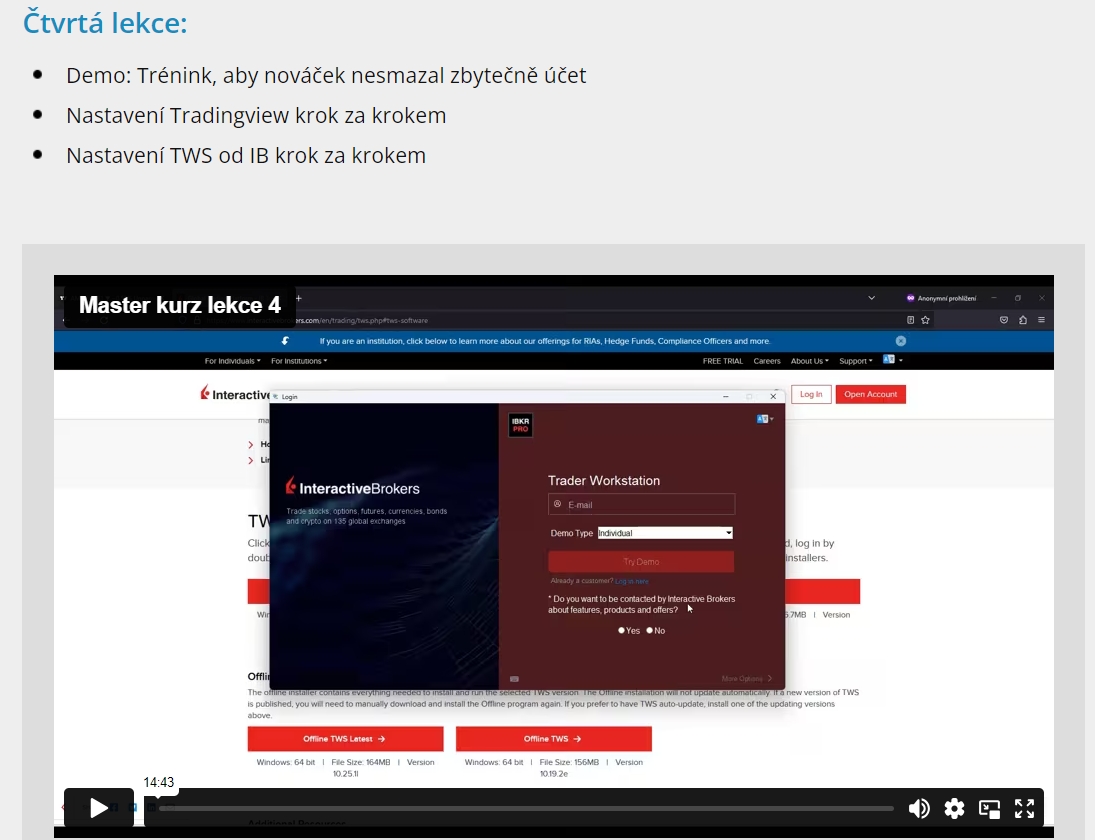1095x840 pixels.
Task: Click the text 'Nastavení Tradingview krok za krokem'
Action: [x=256, y=115]
